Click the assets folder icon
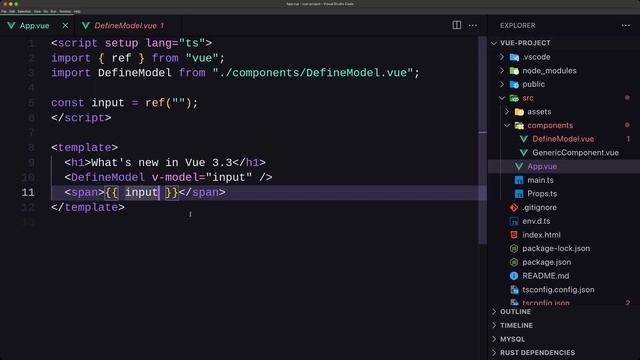The width and height of the screenshot is (640, 360). 519,112
